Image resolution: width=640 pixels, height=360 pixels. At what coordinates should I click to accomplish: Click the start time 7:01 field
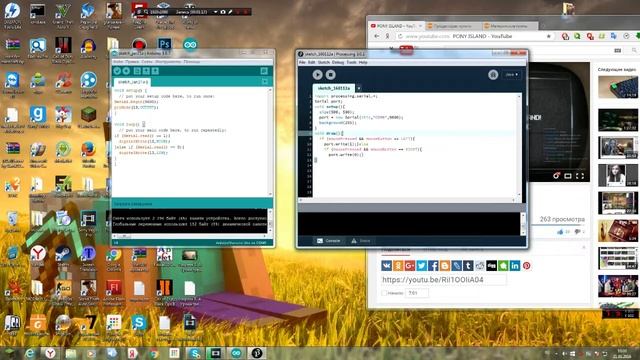coord(417,293)
